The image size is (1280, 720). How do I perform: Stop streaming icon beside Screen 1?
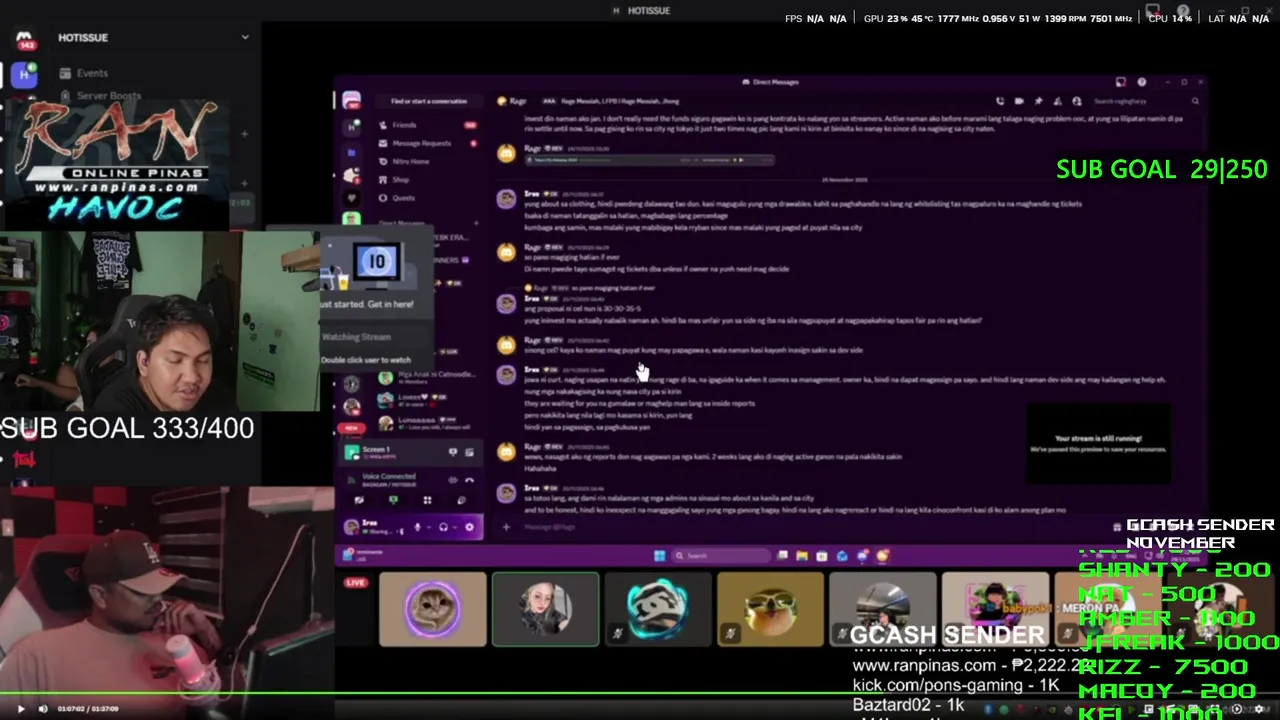(x=452, y=452)
